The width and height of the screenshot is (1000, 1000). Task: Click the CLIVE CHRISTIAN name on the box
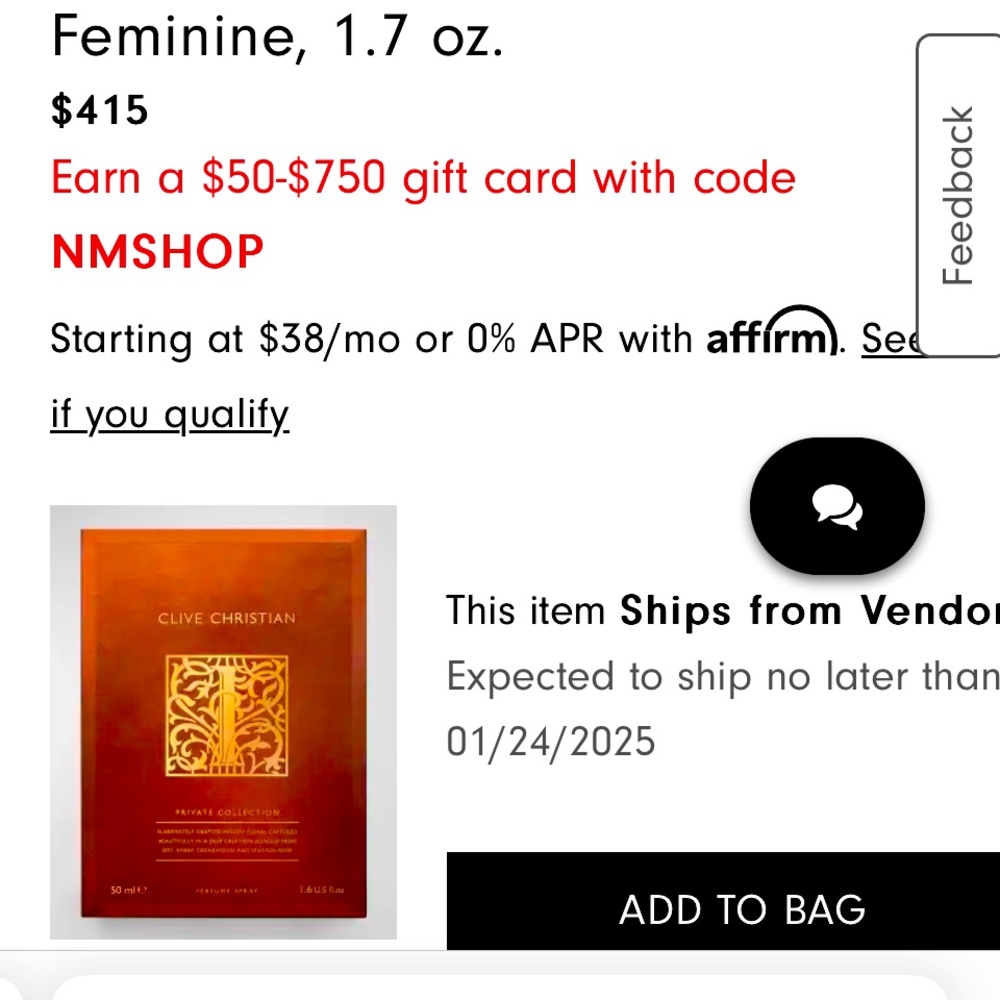click(x=227, y=618)
